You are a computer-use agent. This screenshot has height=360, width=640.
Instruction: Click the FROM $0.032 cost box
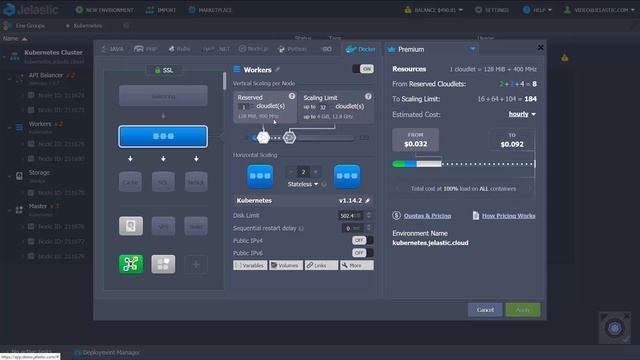416,140
